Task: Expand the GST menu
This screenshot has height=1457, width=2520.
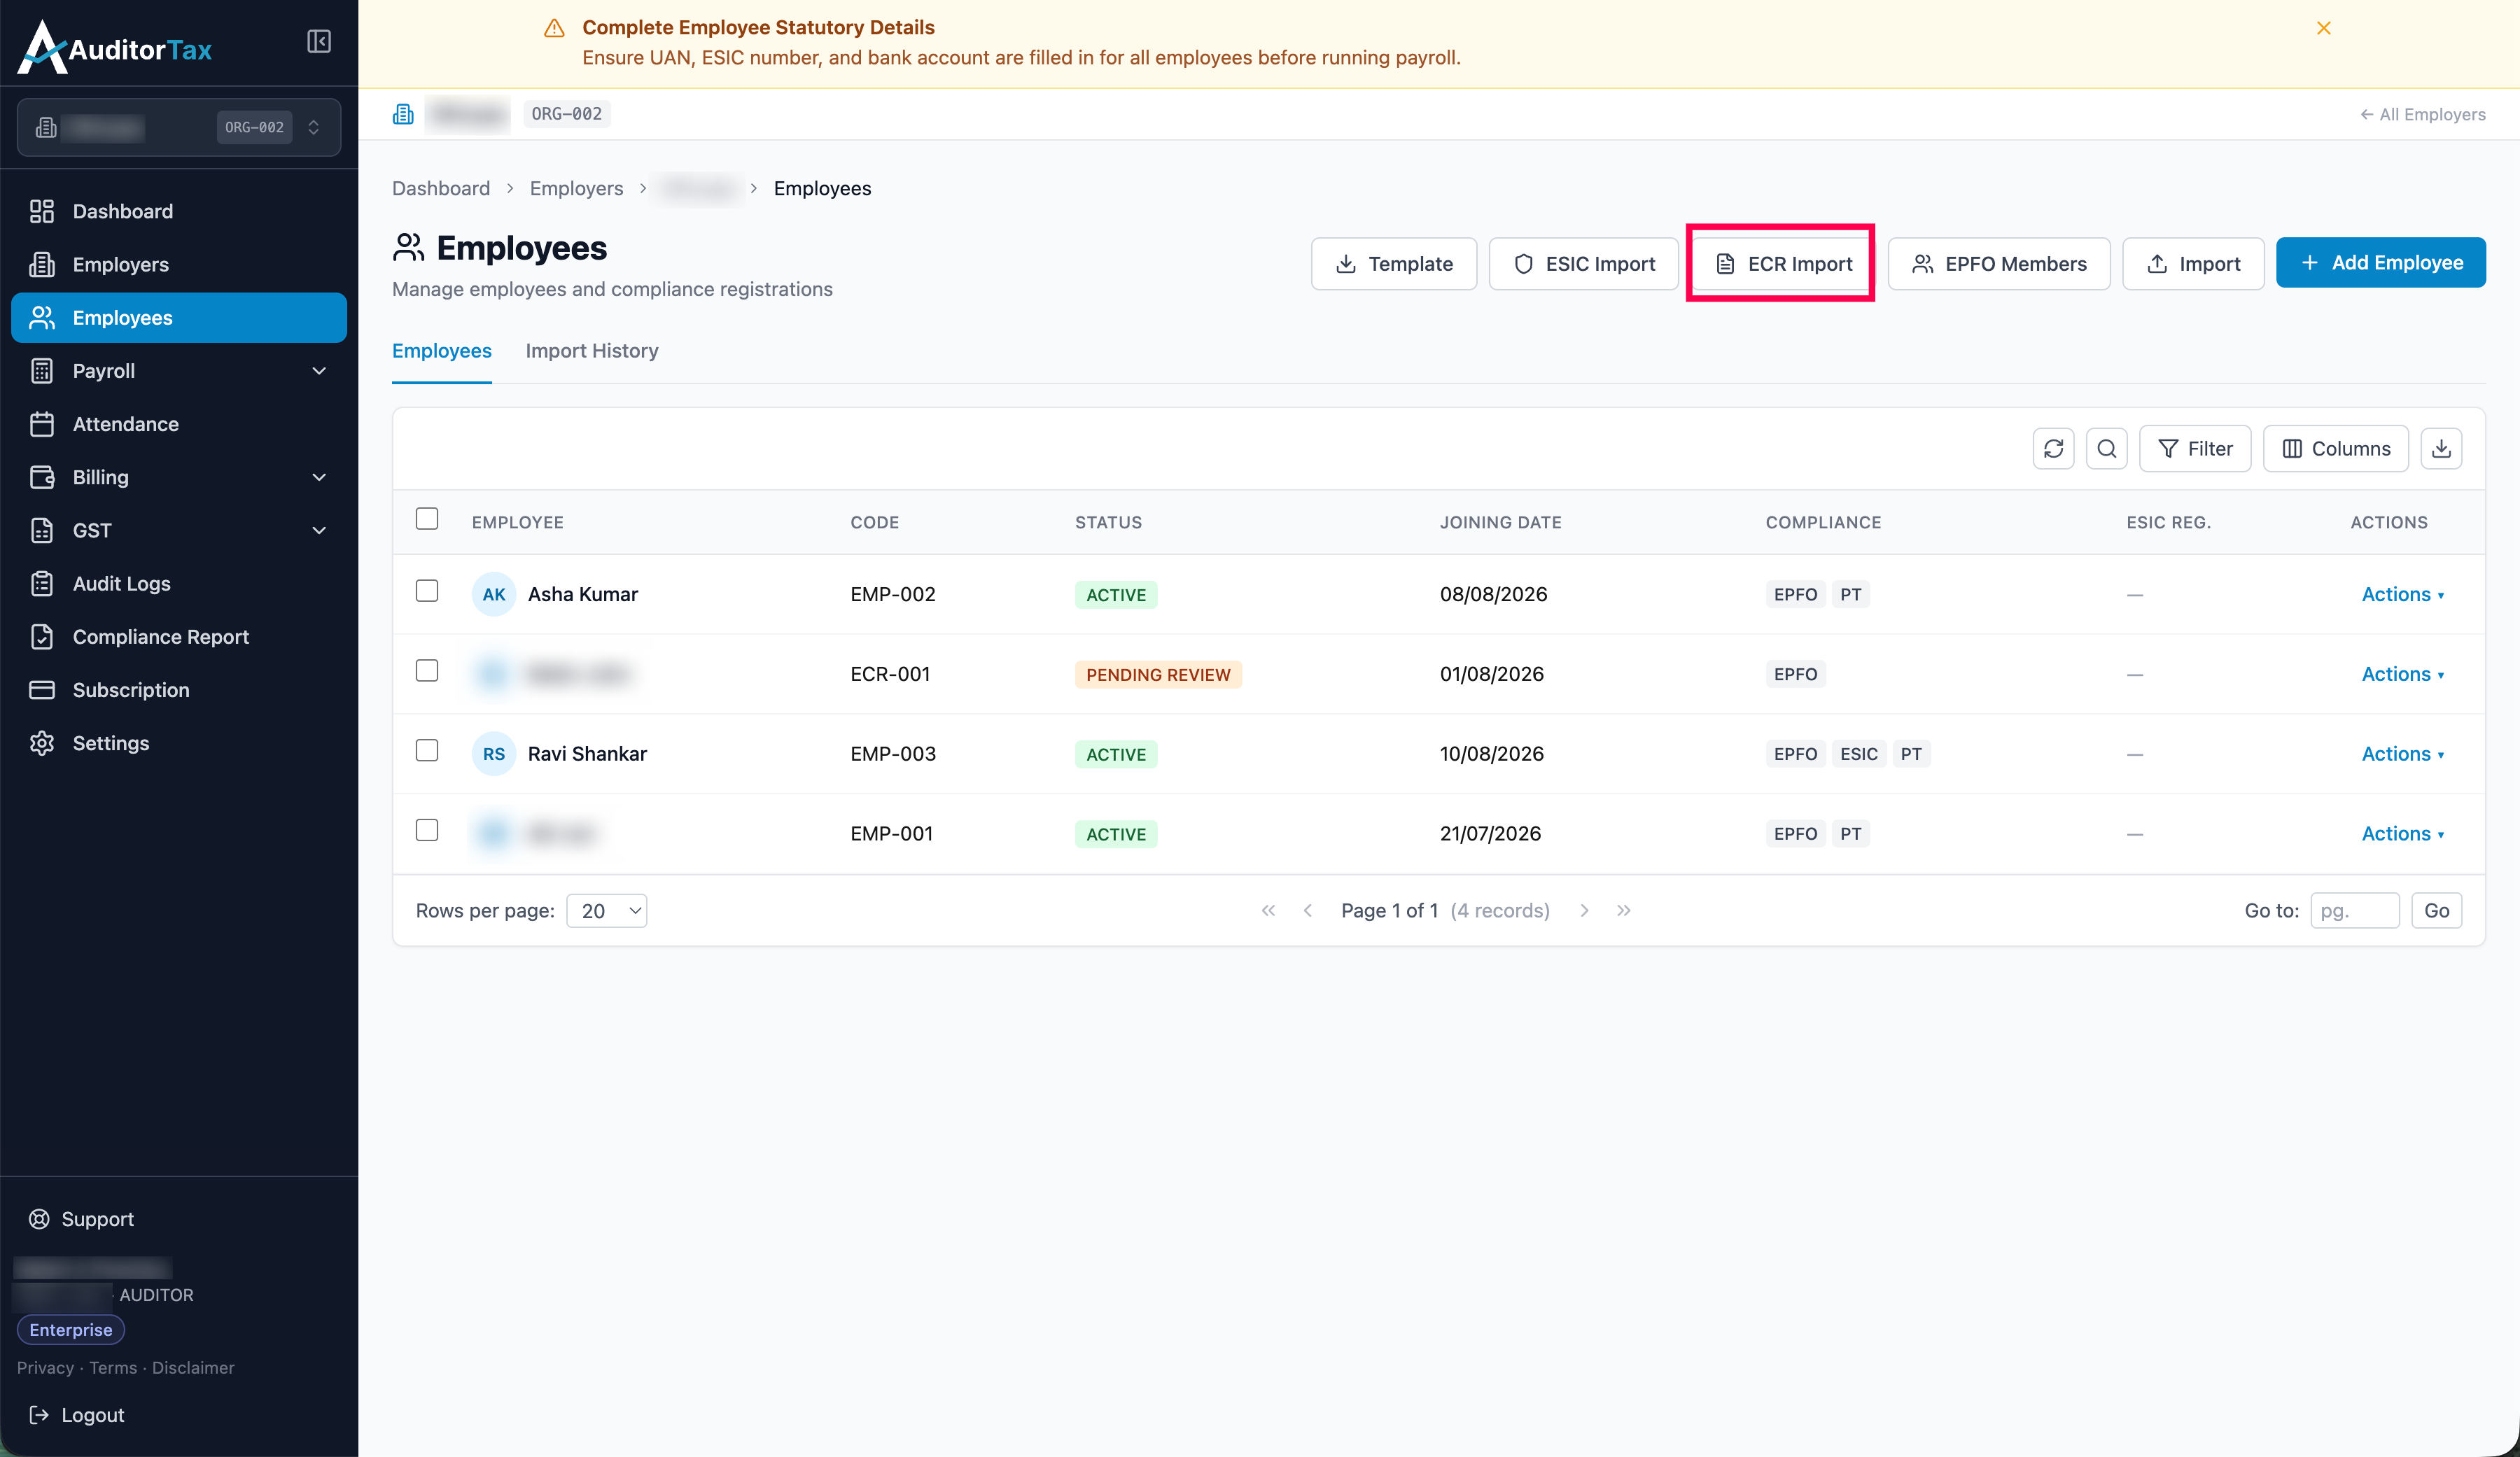Action: click(x=179, y=530)
